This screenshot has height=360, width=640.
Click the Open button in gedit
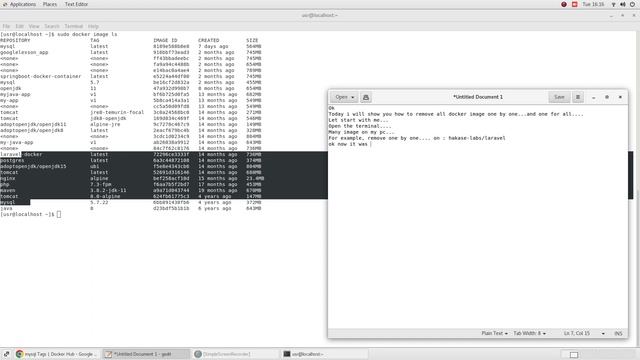(344, 97)
